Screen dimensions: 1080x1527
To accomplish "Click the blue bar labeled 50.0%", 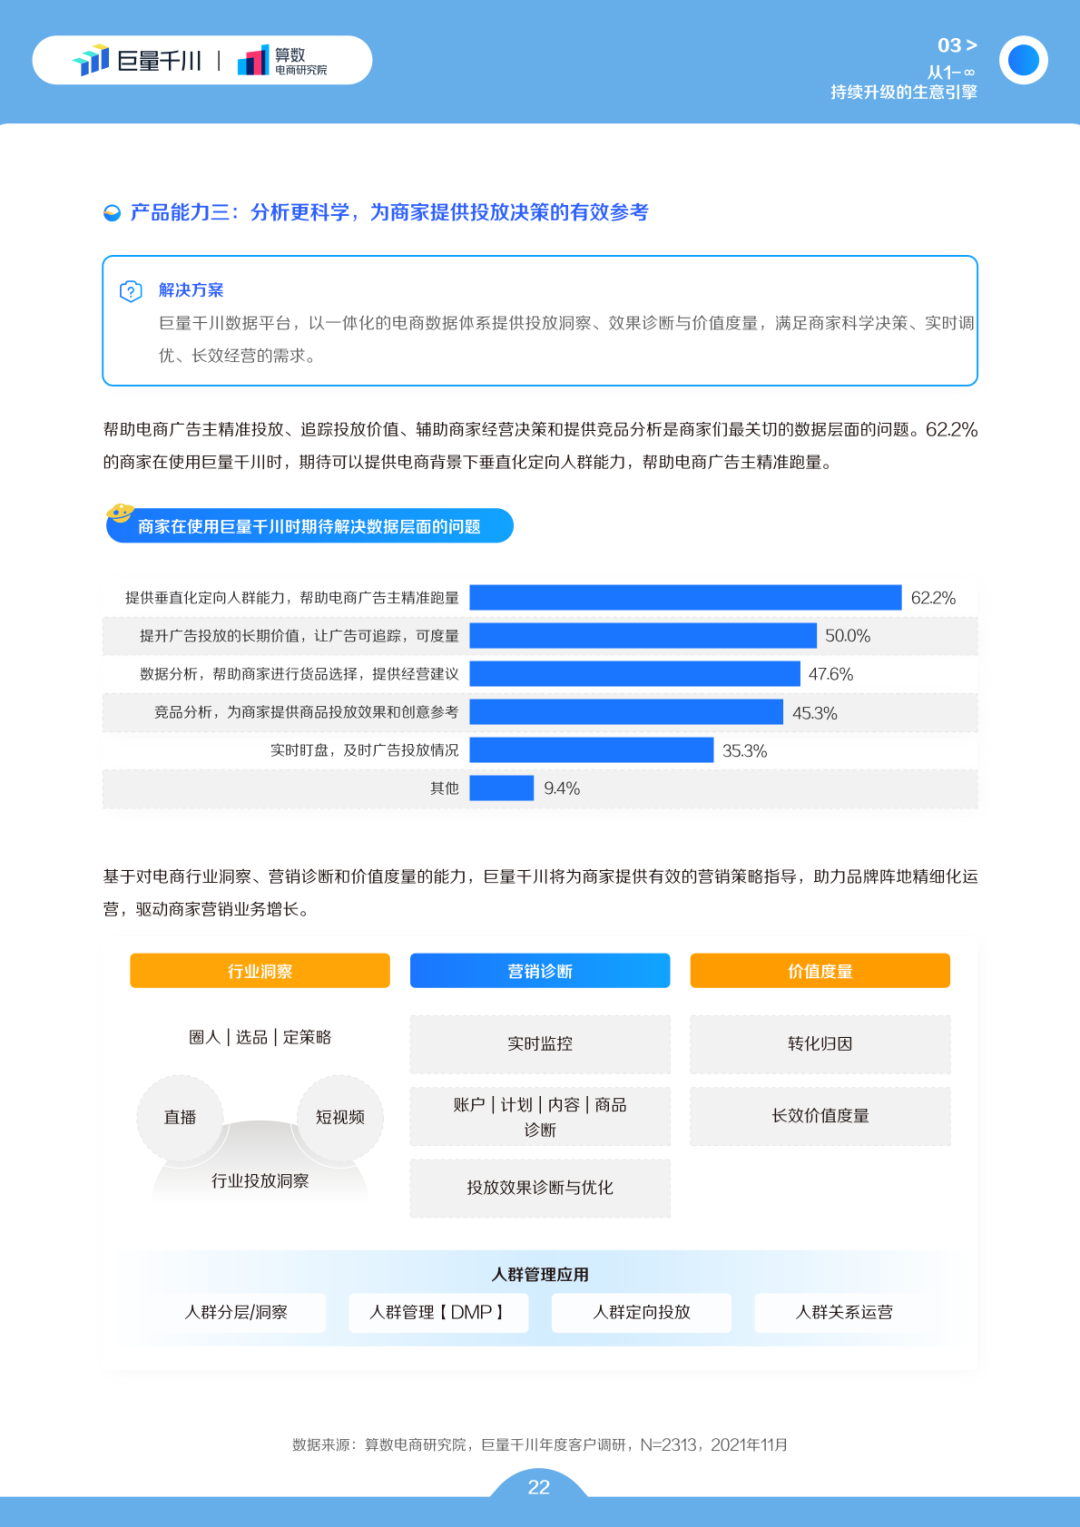I will pos(643,636).
